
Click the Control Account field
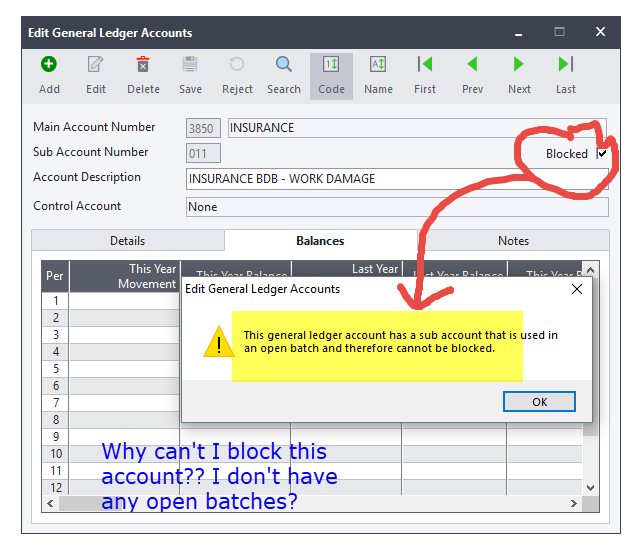(396, 207)
